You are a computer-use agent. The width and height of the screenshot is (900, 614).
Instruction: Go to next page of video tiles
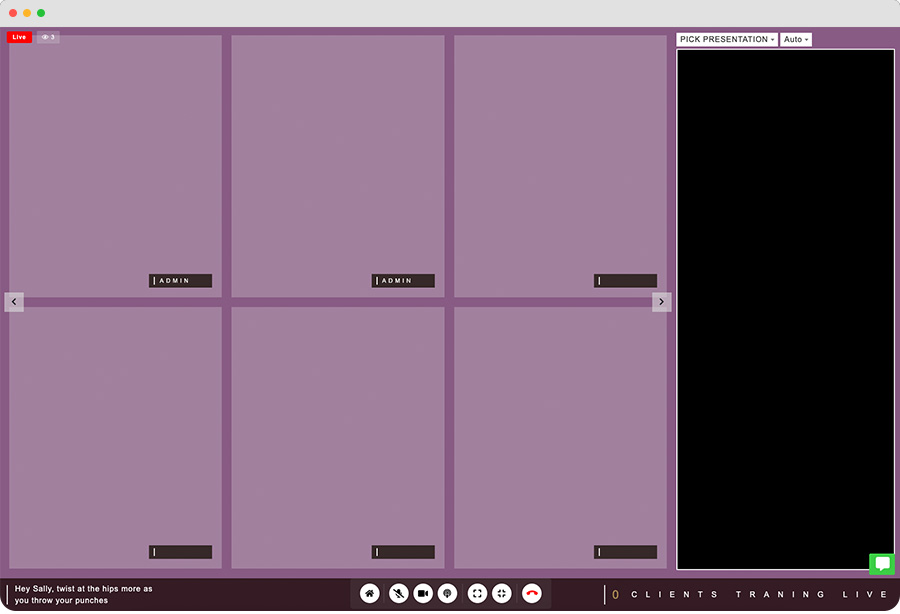(661, 301)
